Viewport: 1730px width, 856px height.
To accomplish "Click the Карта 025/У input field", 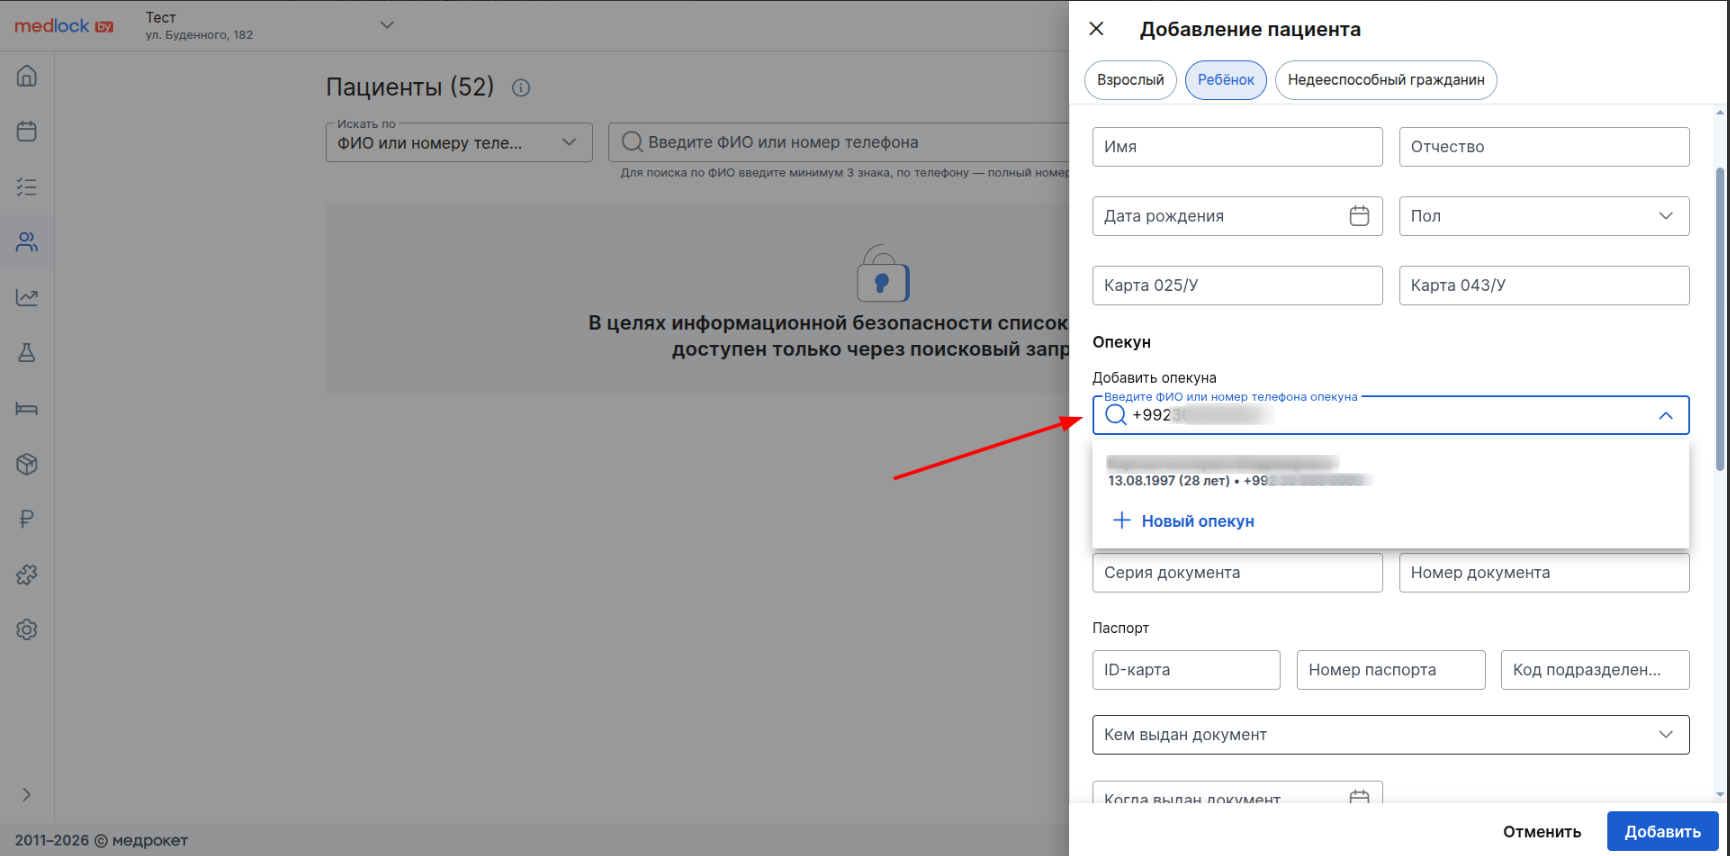I will point(1237,286).
